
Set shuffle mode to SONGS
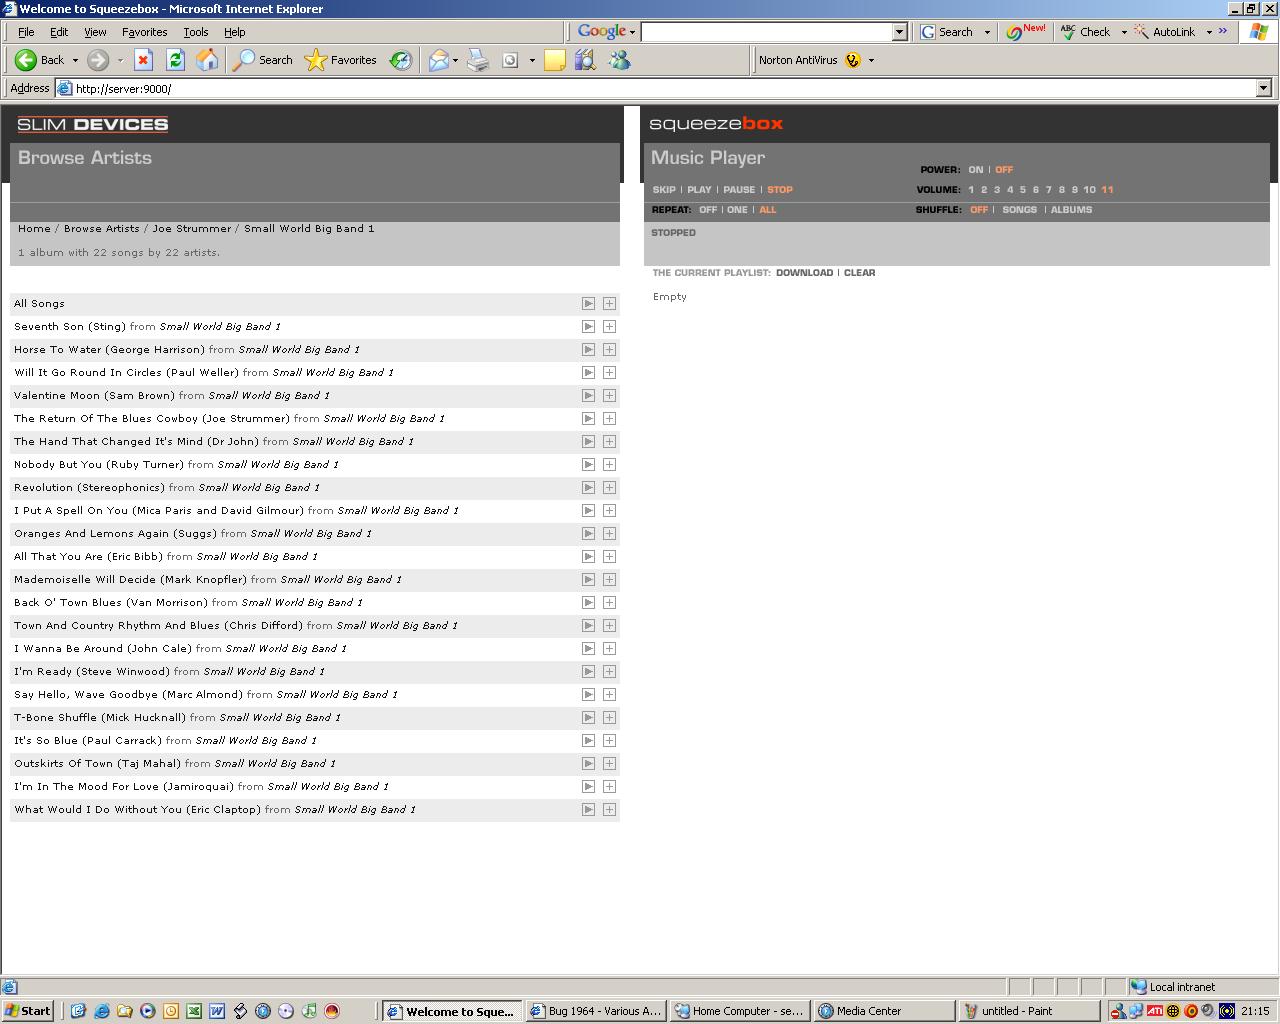1019,210
